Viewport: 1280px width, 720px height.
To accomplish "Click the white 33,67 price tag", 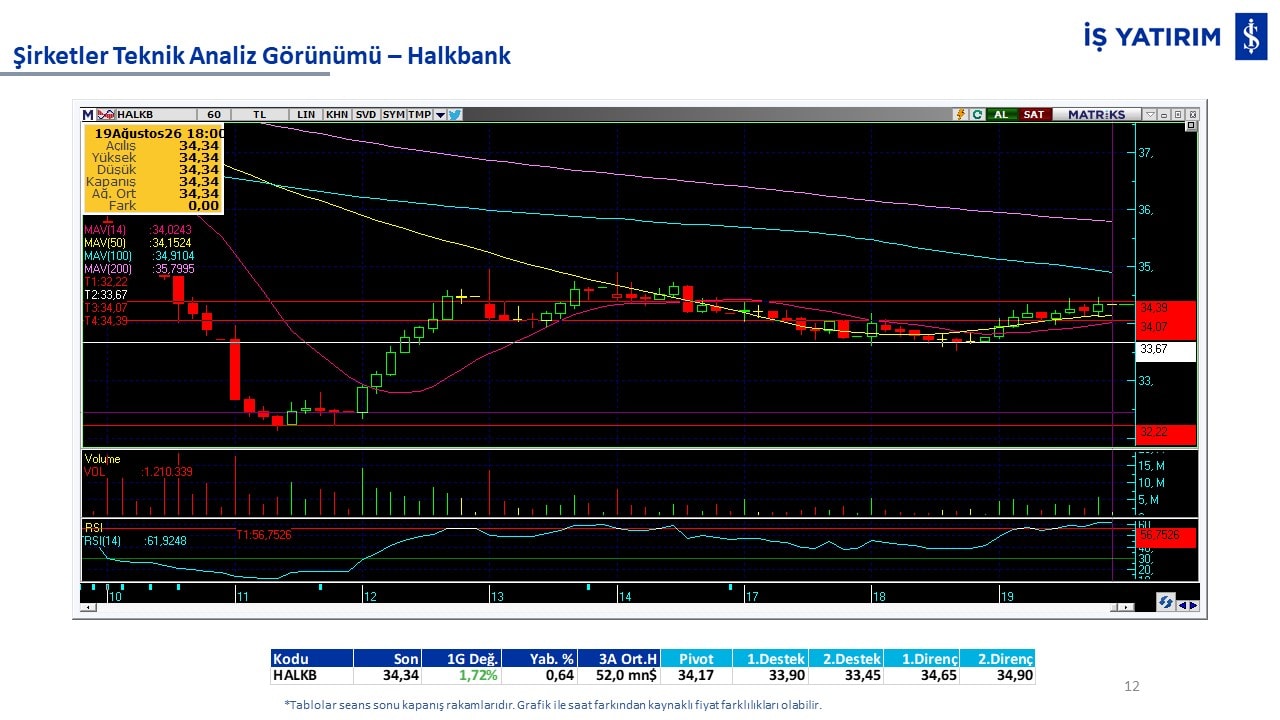I will tap(1166, 350).
